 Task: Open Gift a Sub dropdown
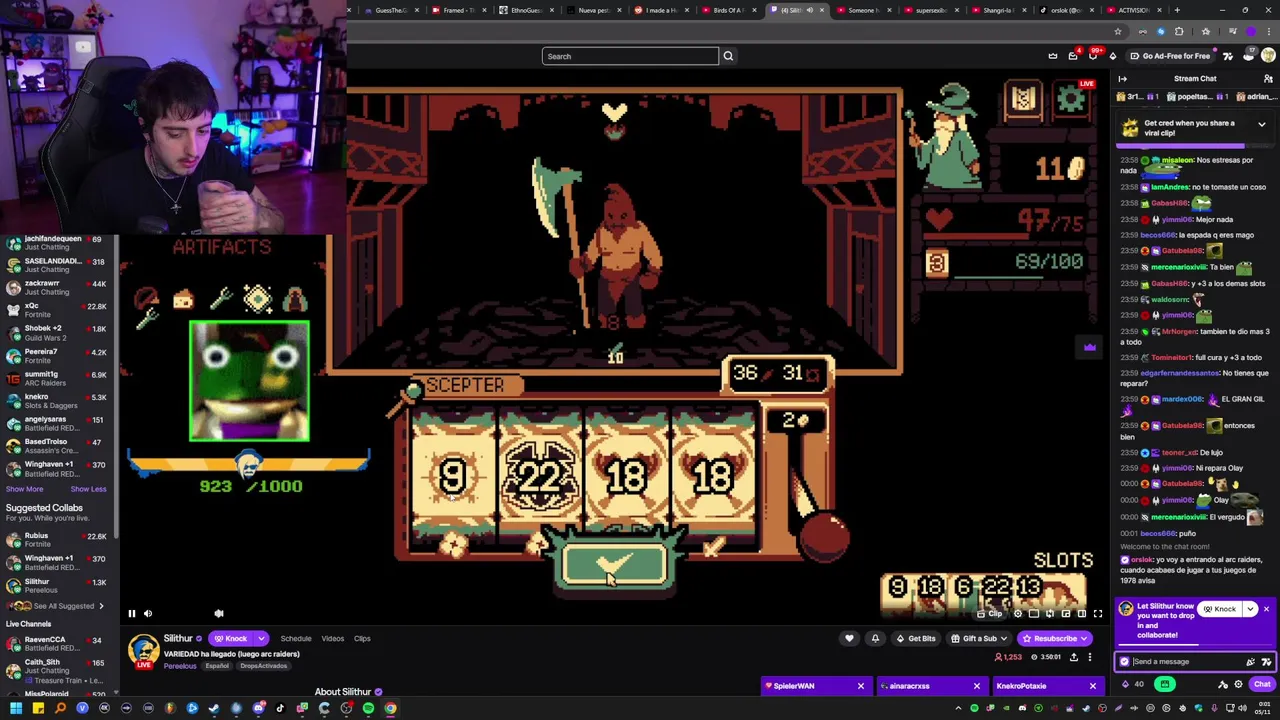pyautogui.click(x=978, y=638)
